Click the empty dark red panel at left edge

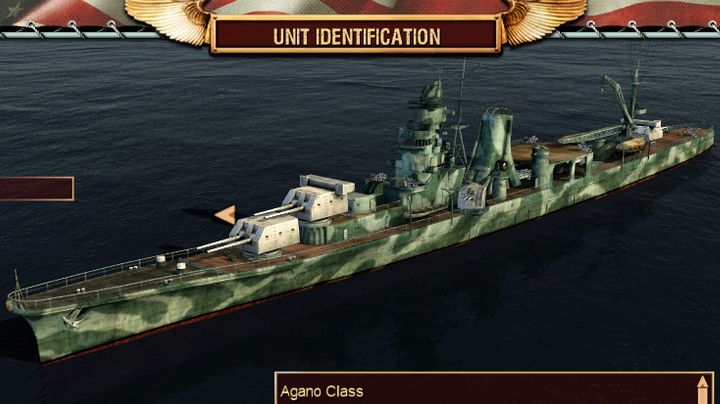pos(36,189)
